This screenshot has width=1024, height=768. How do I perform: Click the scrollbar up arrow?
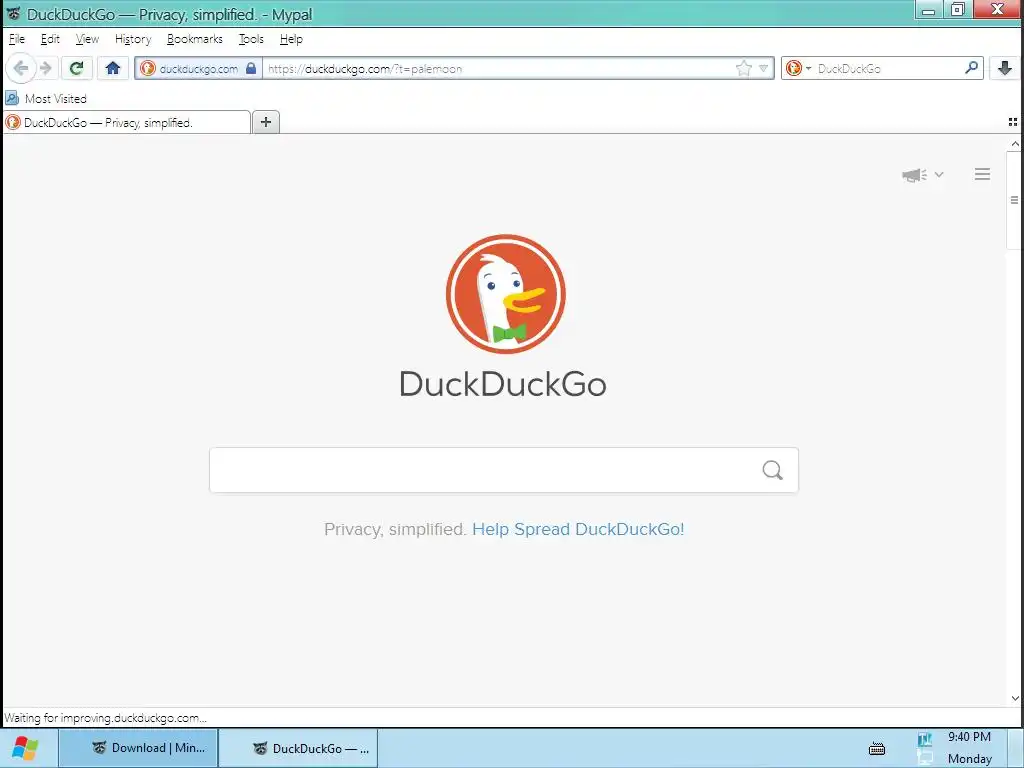coord(1015,144)
